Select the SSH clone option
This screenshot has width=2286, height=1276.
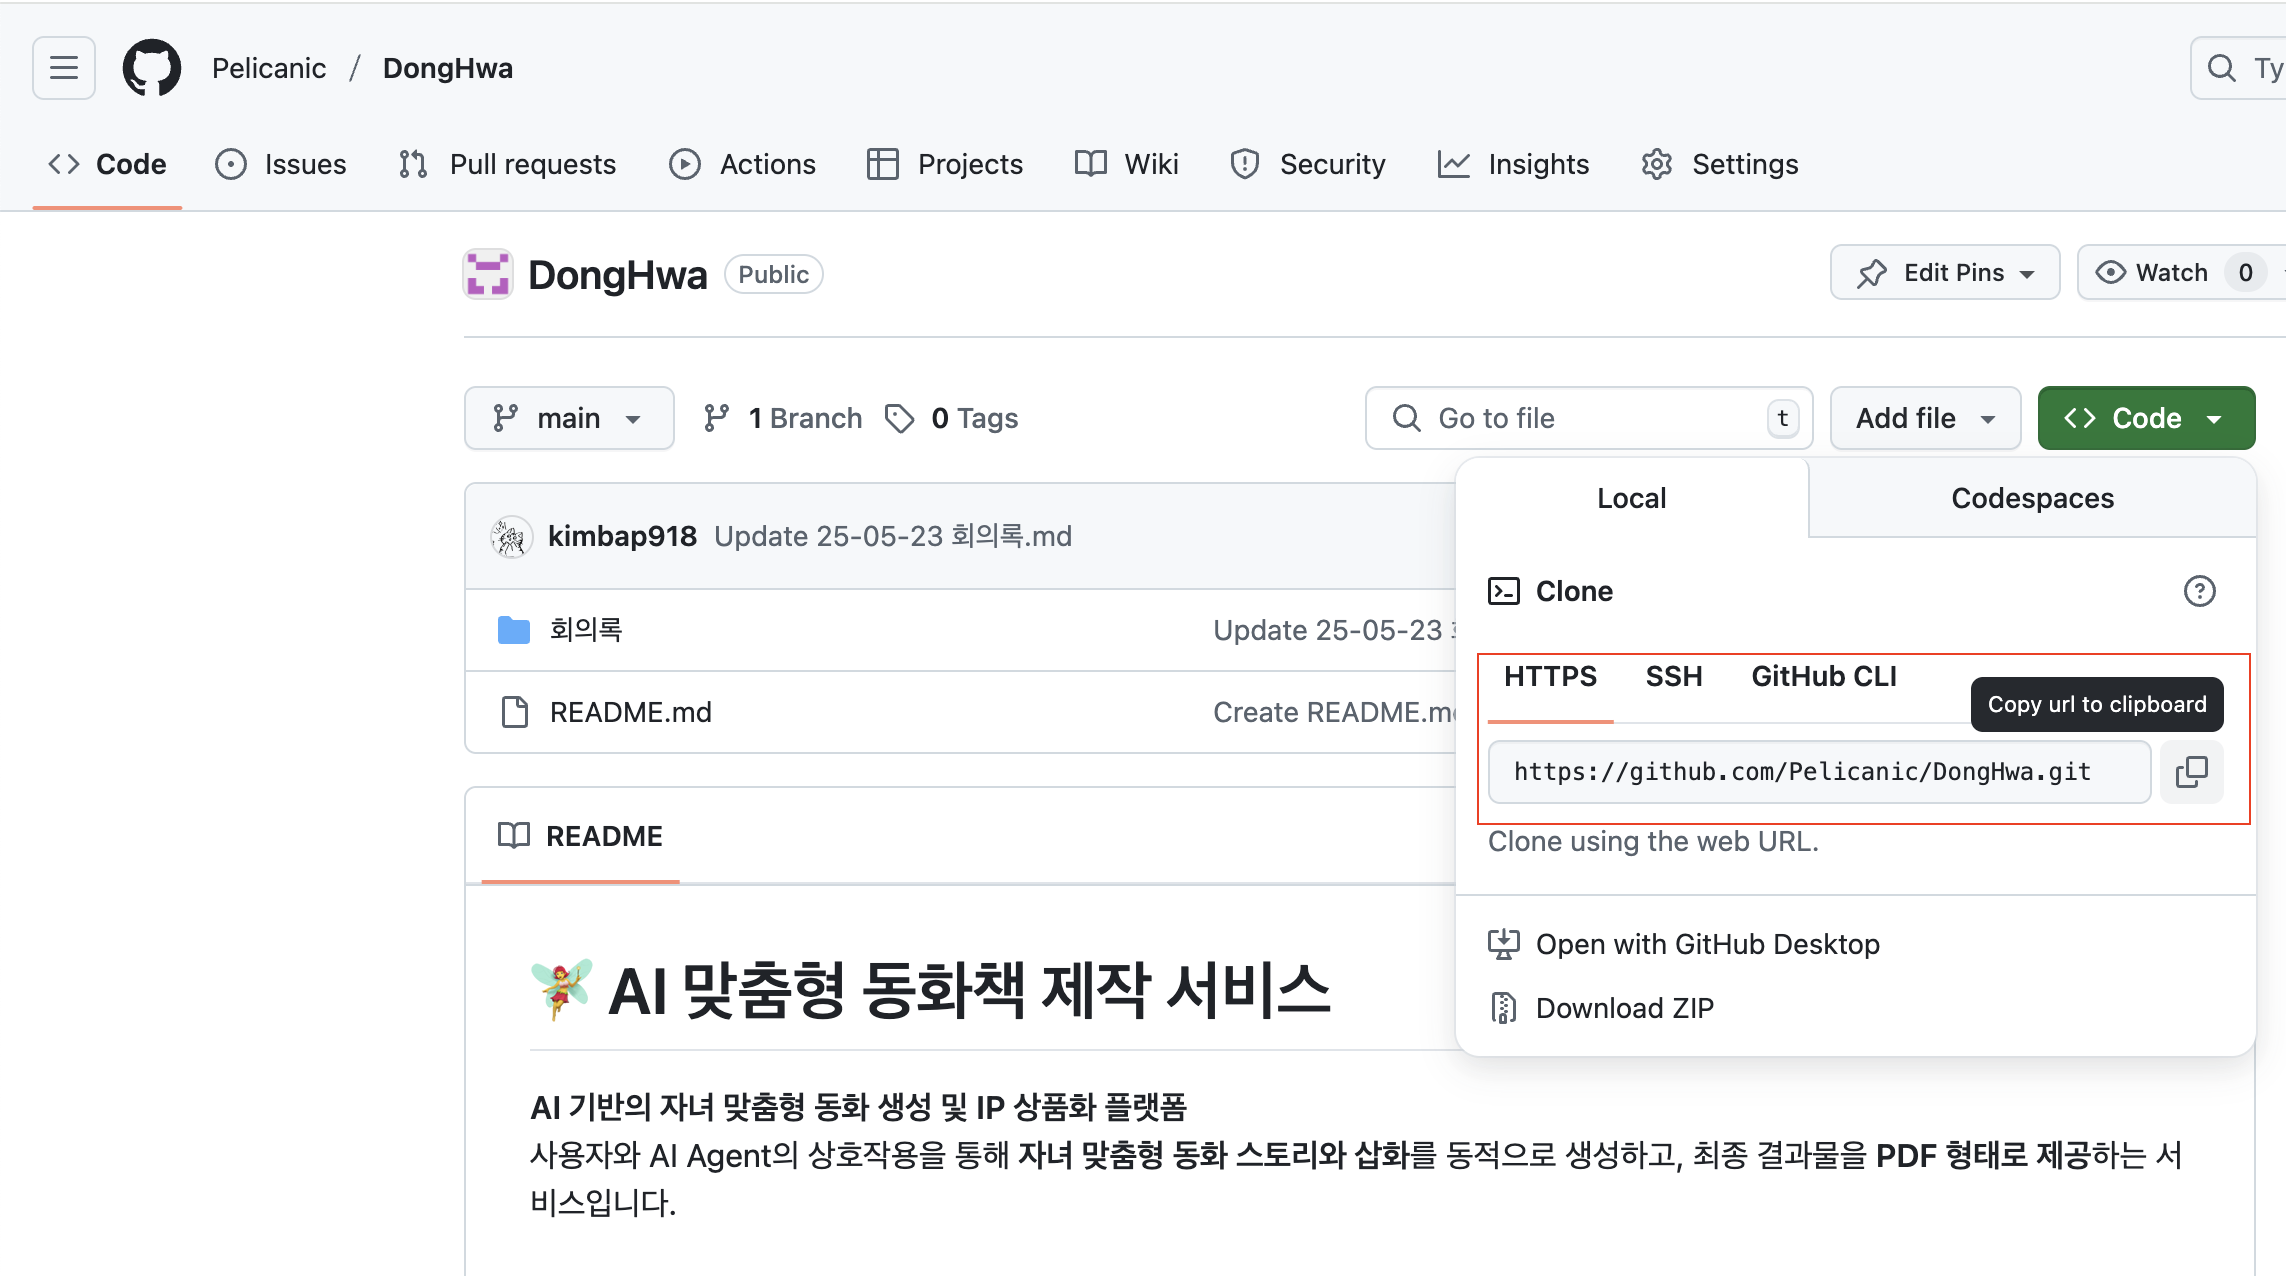(x=1674, y=677)
